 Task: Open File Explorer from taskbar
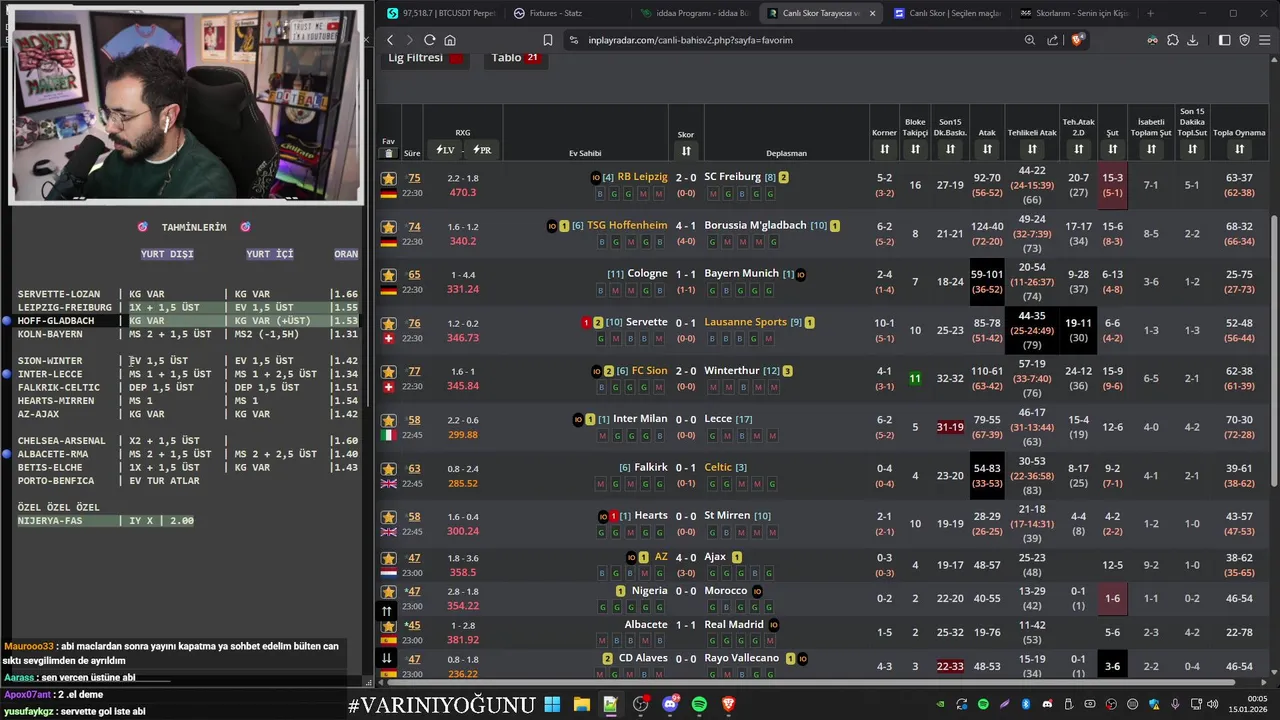pos(581,704)
